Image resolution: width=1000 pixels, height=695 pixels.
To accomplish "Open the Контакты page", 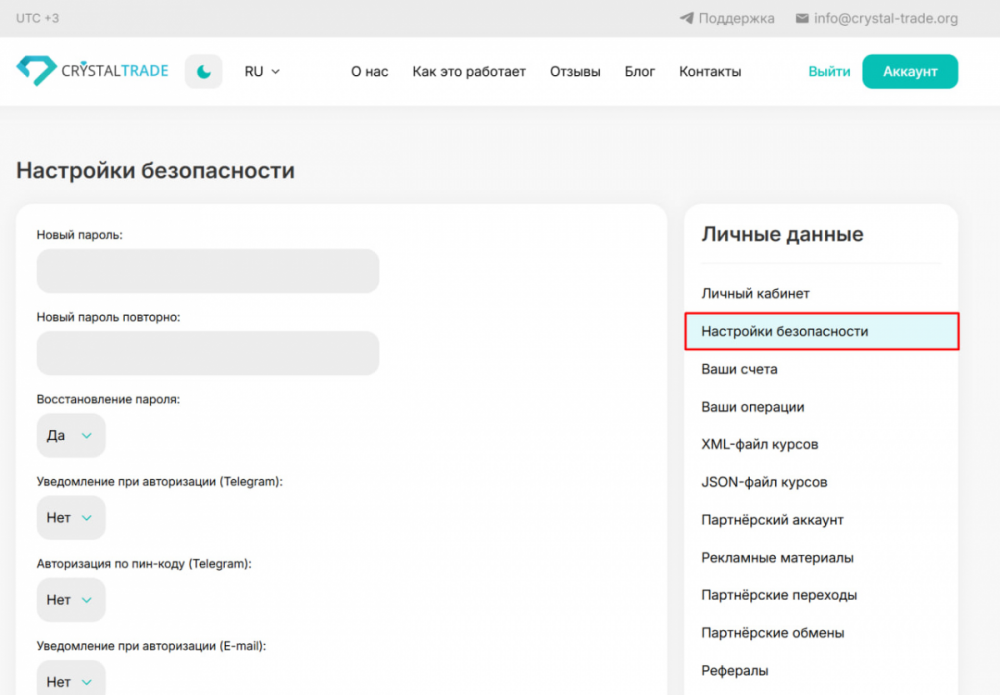I will [x=710, y=72].
